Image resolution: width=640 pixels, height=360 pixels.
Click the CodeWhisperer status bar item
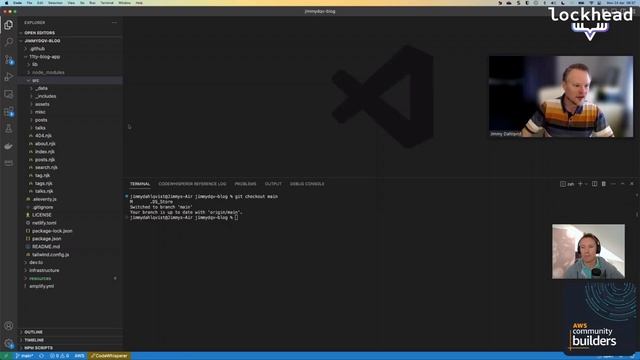click(109, 356)
